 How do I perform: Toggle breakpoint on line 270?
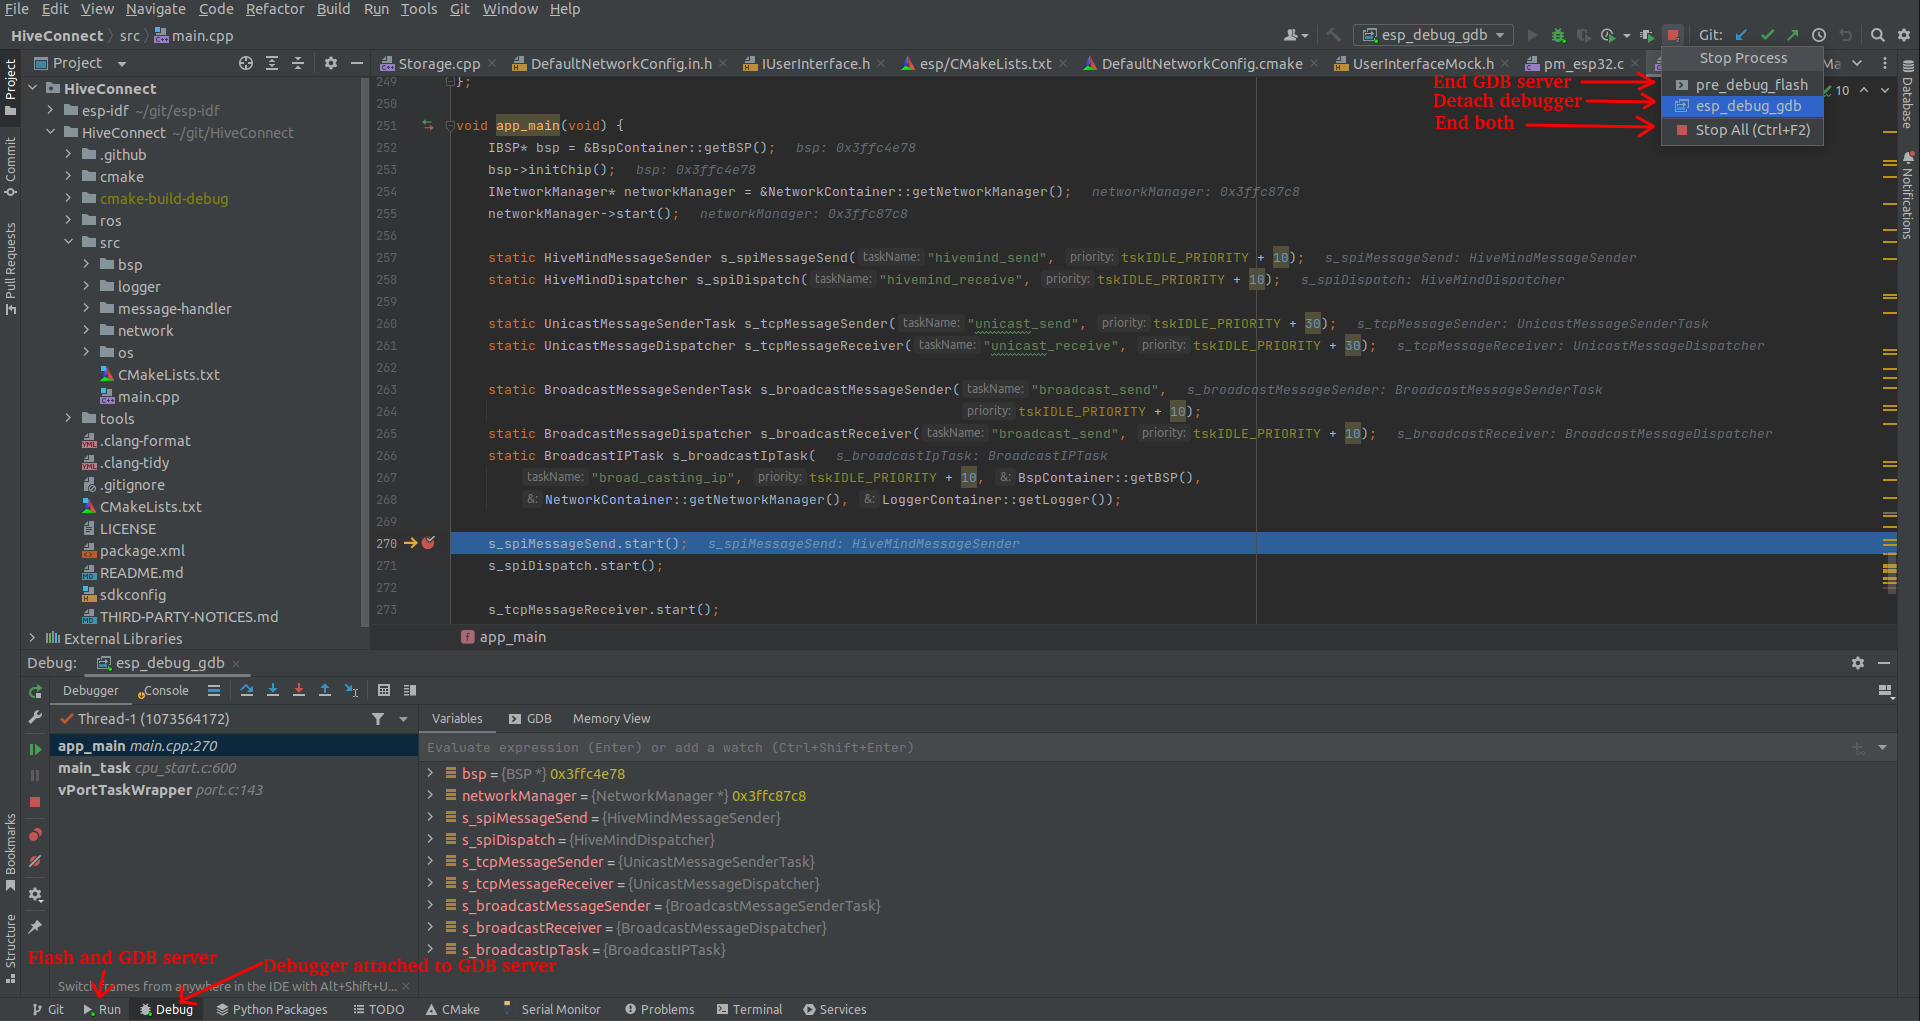[429, 543]
